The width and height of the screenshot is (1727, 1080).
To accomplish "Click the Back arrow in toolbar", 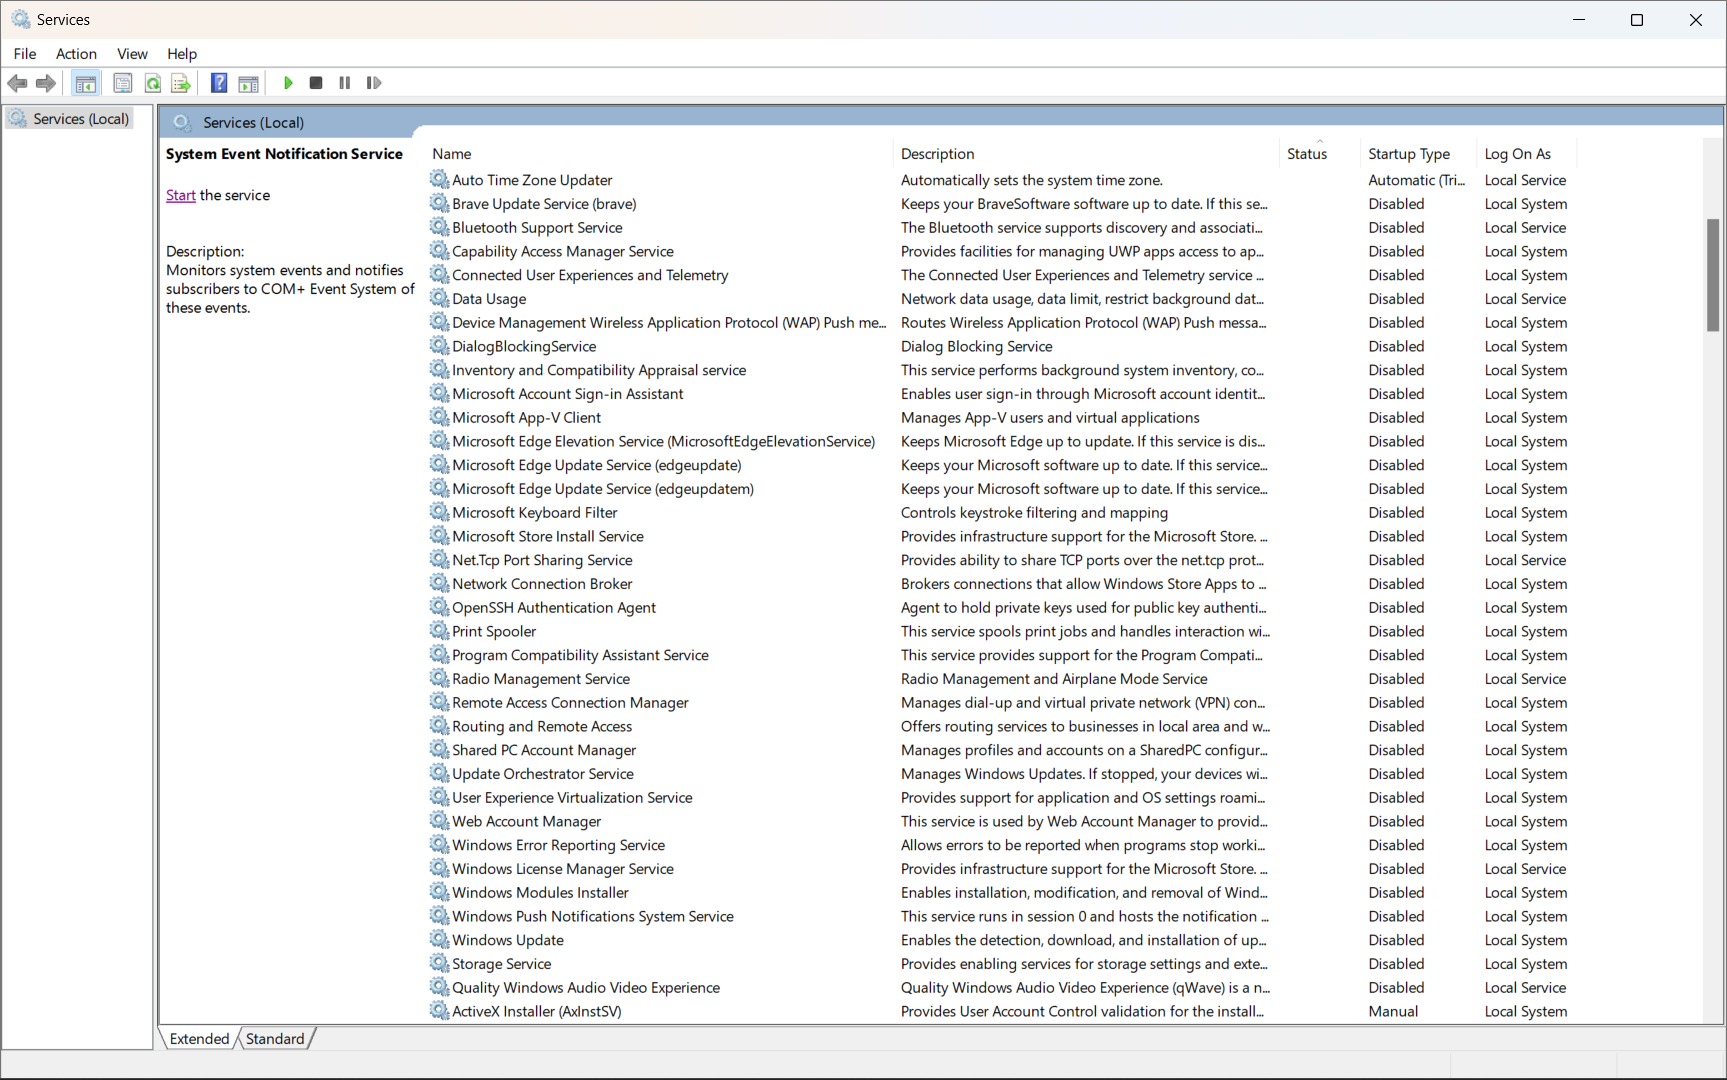I will coord(17,83).
